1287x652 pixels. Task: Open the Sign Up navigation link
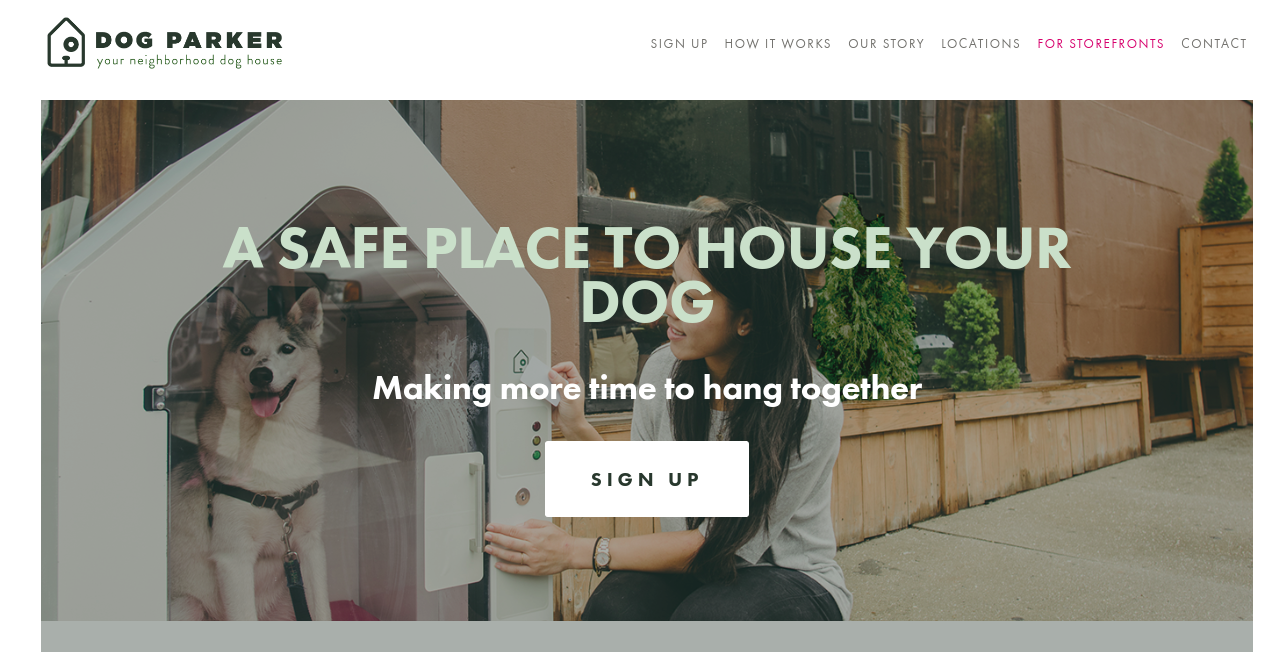click(x=679, y=44)
